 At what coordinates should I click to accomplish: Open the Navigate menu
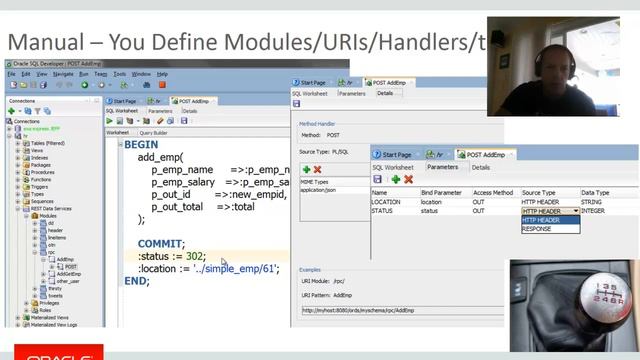point(63,74)
